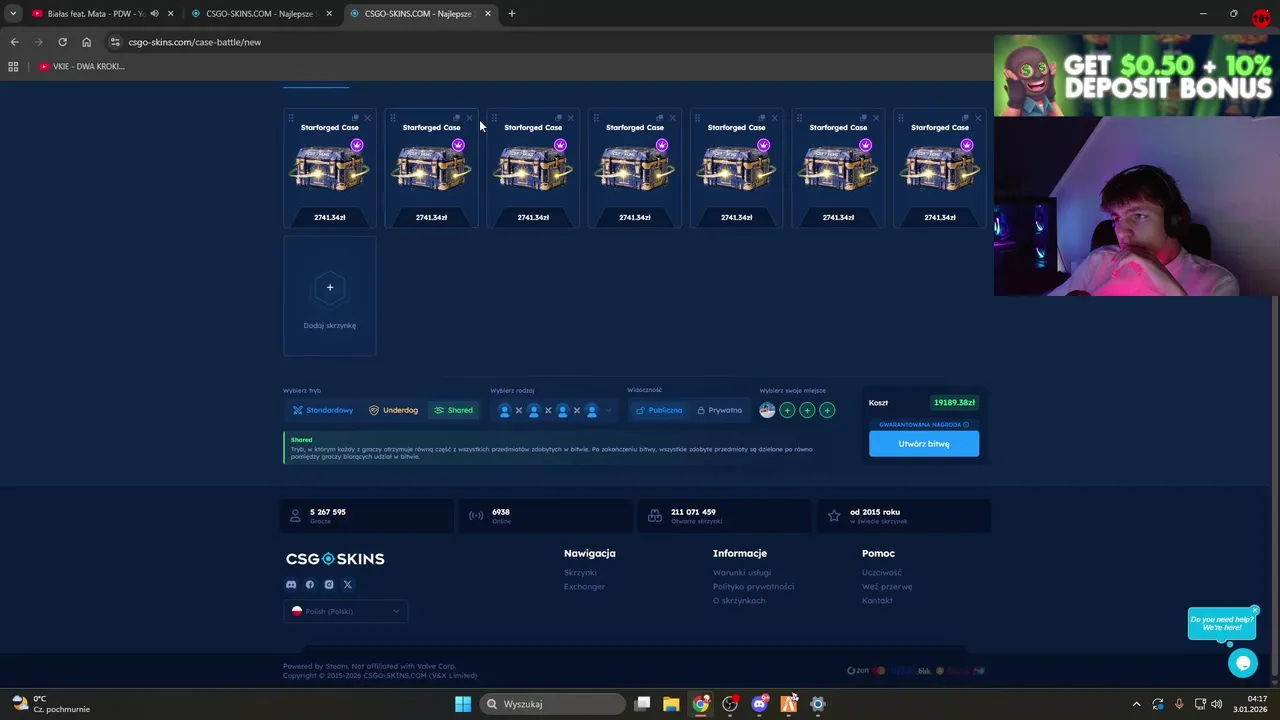1280x720 pixels.
Task: Pick the second seat plus icon
Action: tap(787, 410)
